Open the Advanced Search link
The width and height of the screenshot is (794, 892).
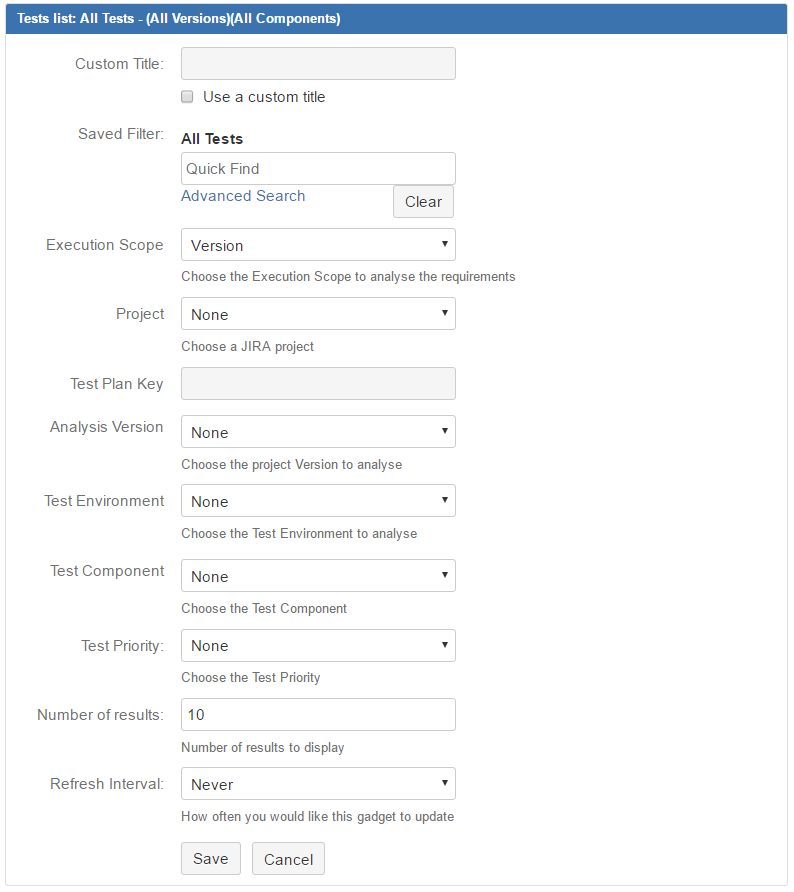(x=243, y=196)
